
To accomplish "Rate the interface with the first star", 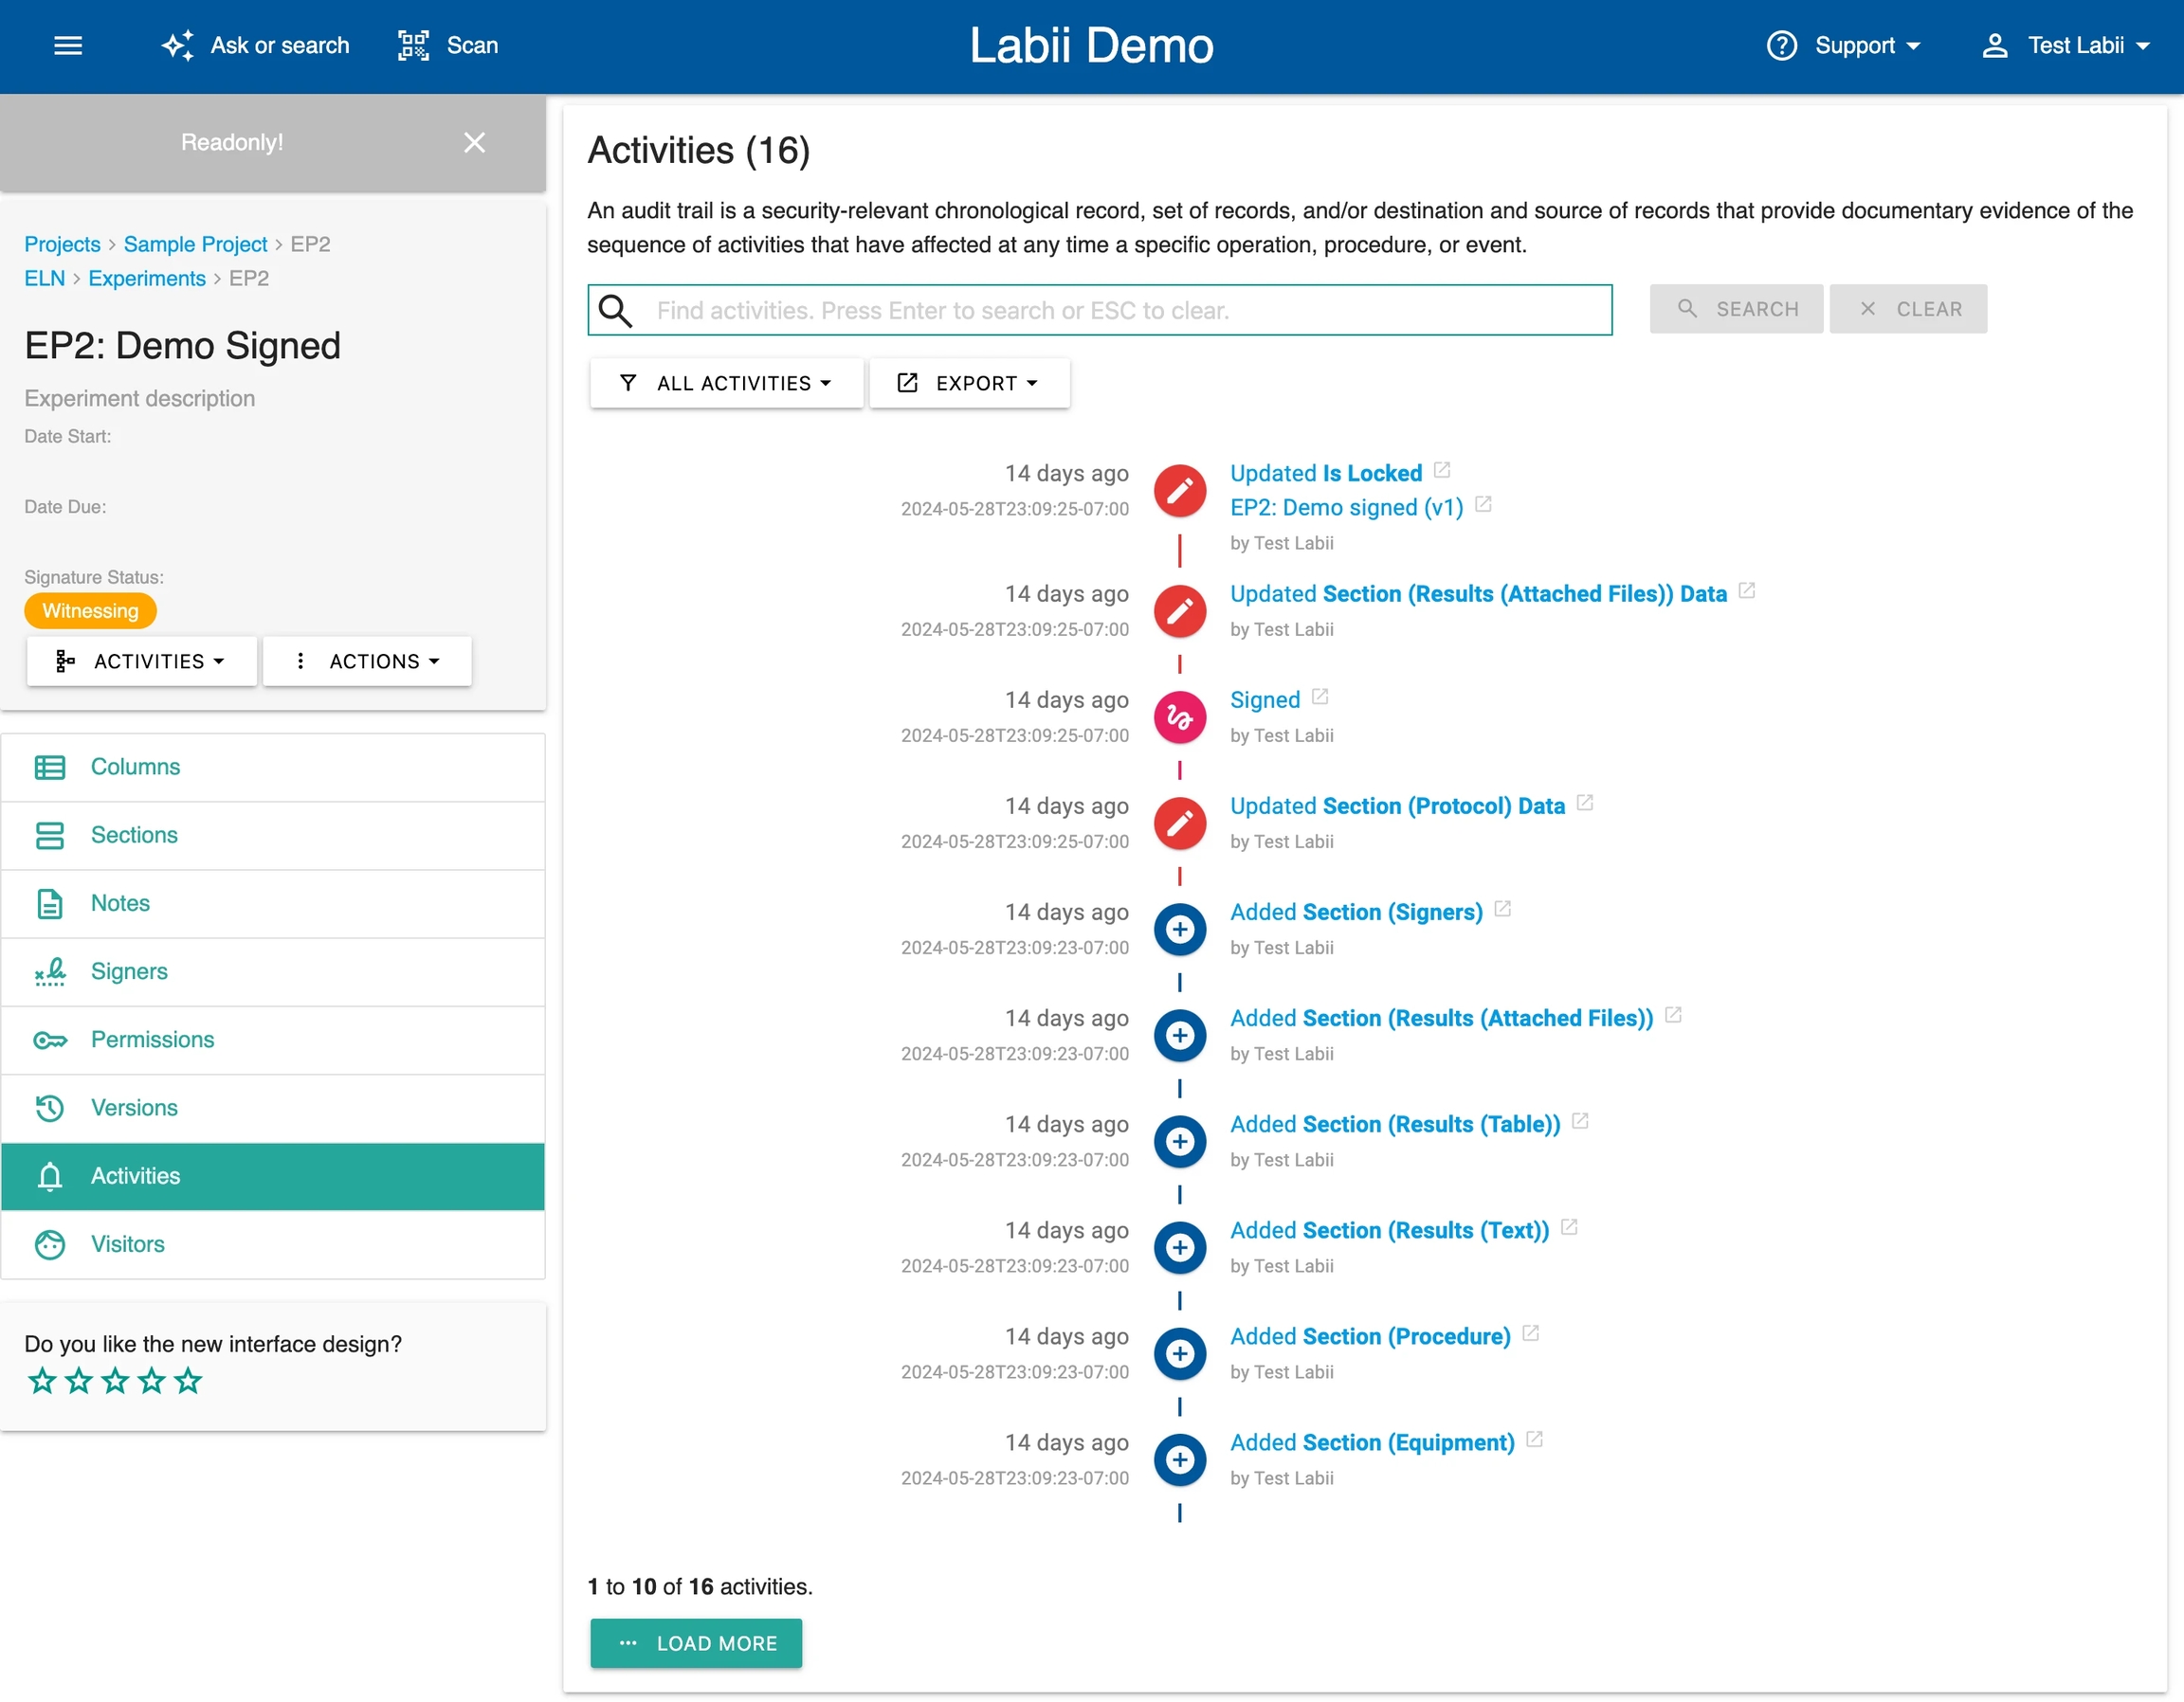I will pos(42,1381).
